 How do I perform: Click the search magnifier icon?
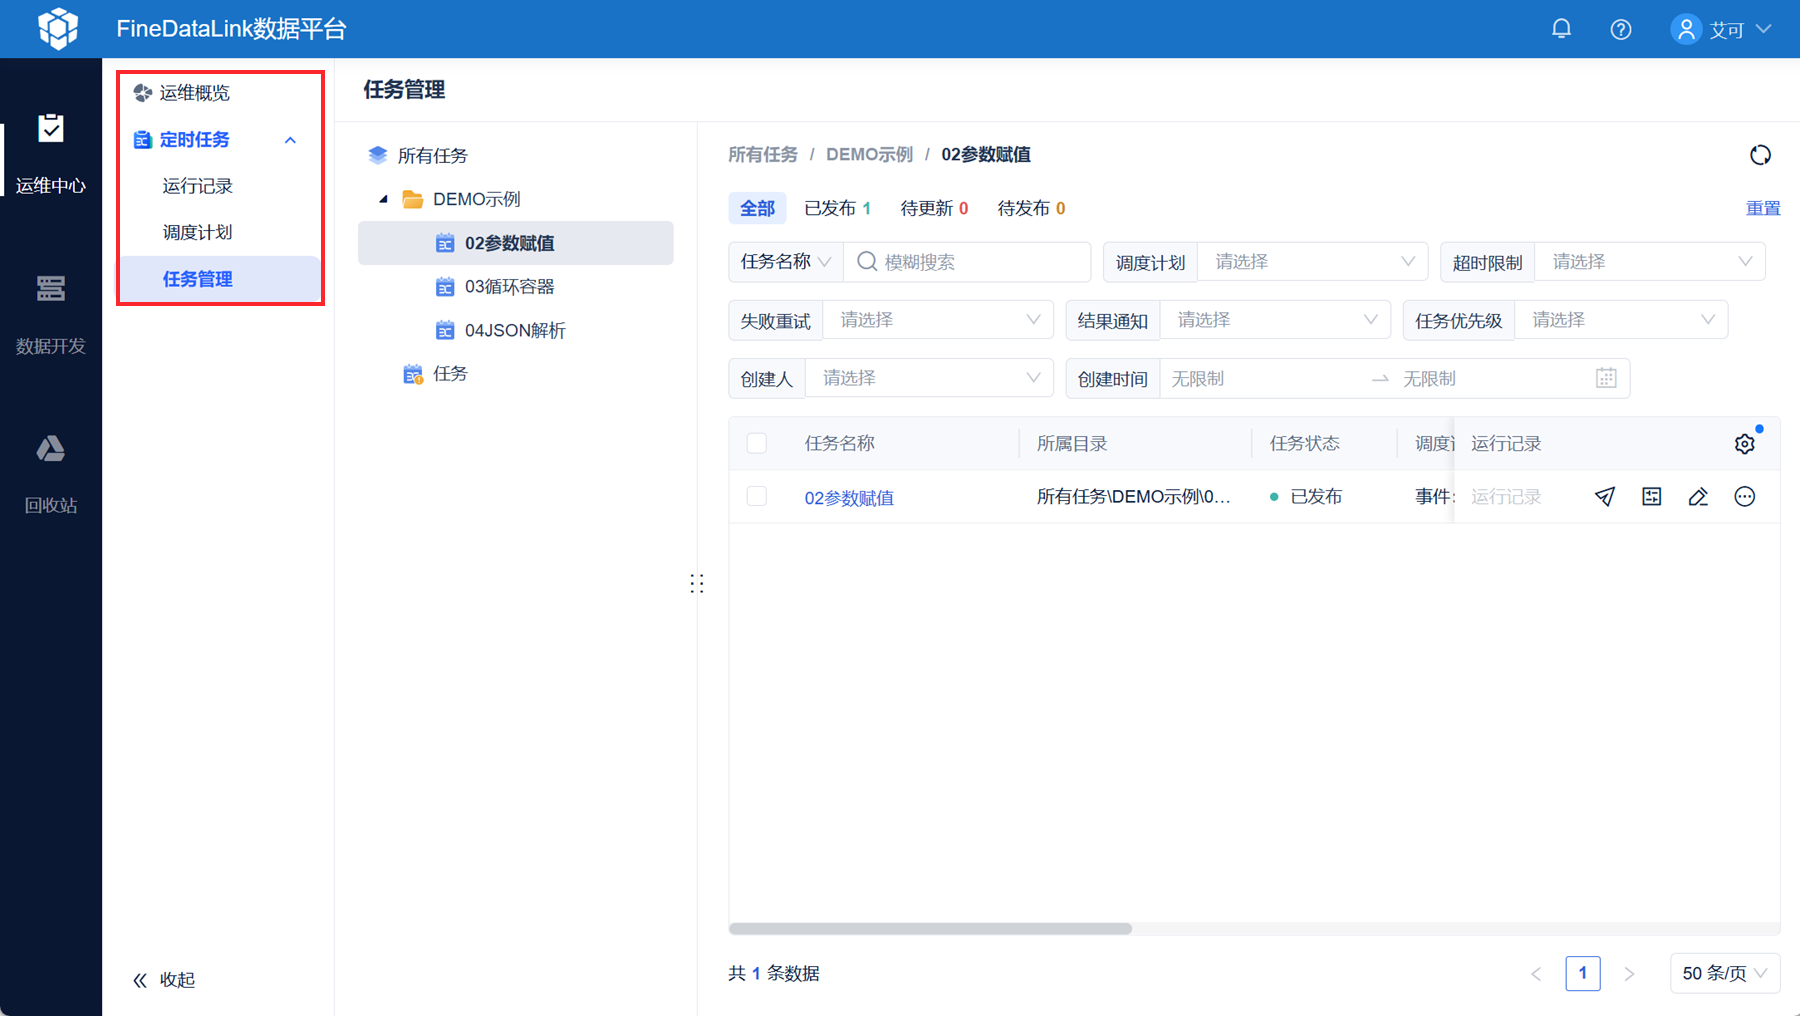coord(867,262)
